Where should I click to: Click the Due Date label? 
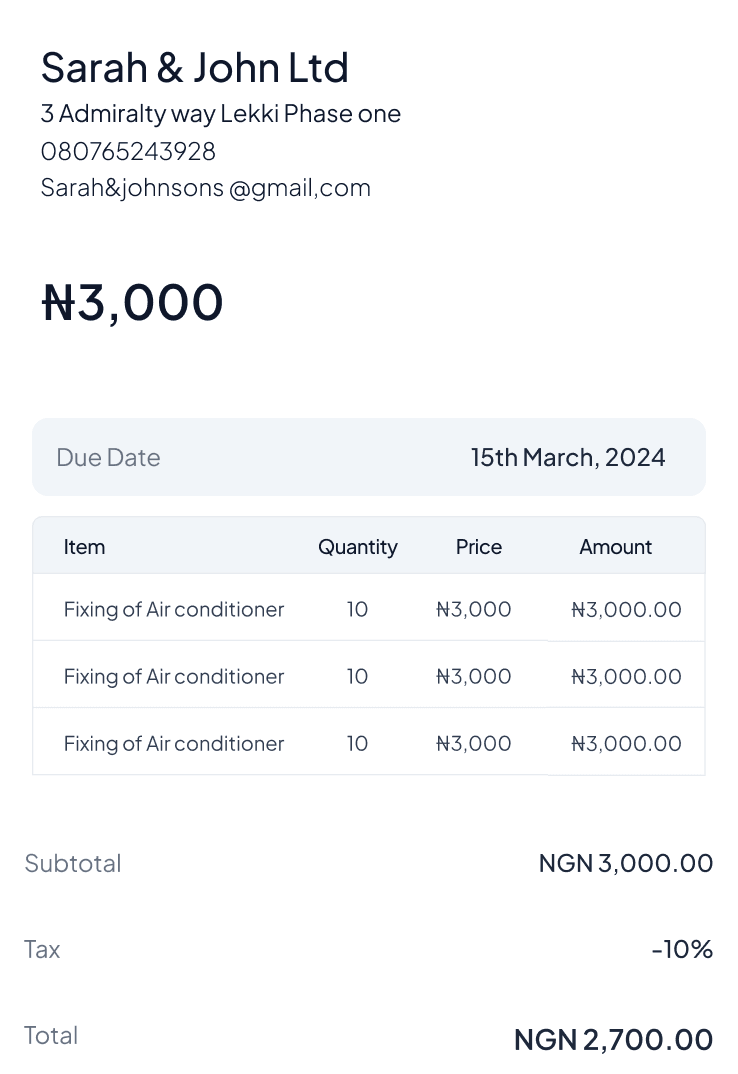(108, 458)
